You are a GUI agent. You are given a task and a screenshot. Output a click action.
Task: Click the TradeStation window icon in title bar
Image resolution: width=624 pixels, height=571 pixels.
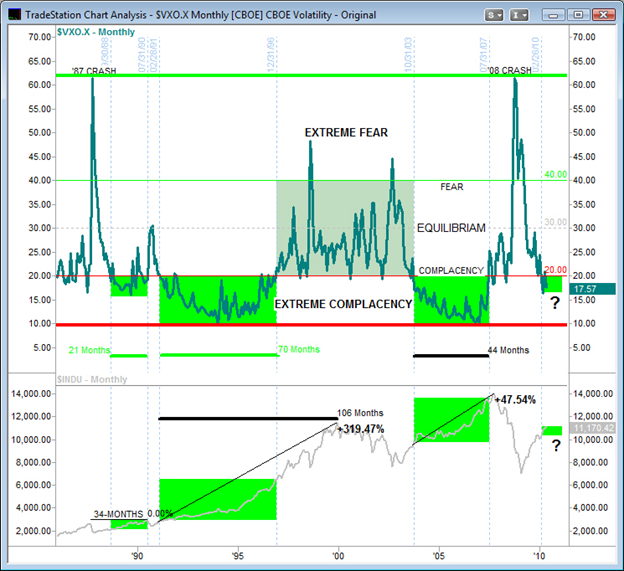point(15,15)
